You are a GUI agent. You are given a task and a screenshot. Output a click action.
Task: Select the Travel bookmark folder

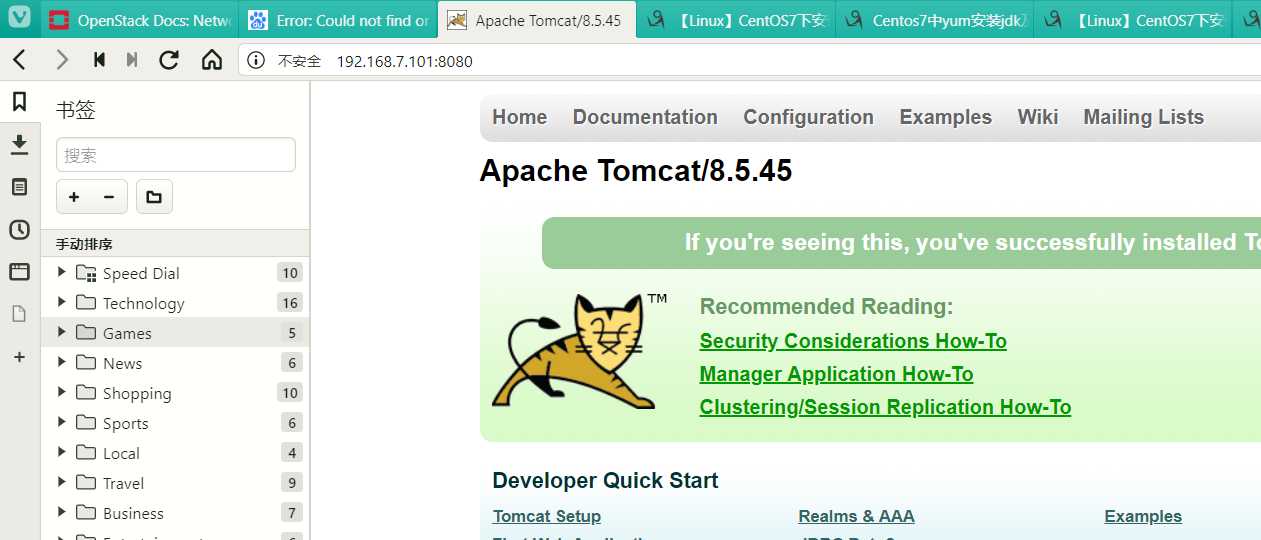(175, 483)
